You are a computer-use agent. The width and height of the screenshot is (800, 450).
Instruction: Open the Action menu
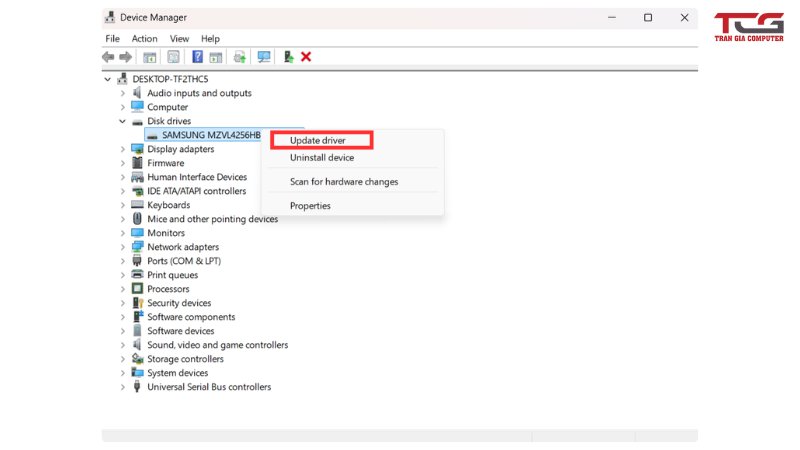pyautogui.click(x=144, y=39)
